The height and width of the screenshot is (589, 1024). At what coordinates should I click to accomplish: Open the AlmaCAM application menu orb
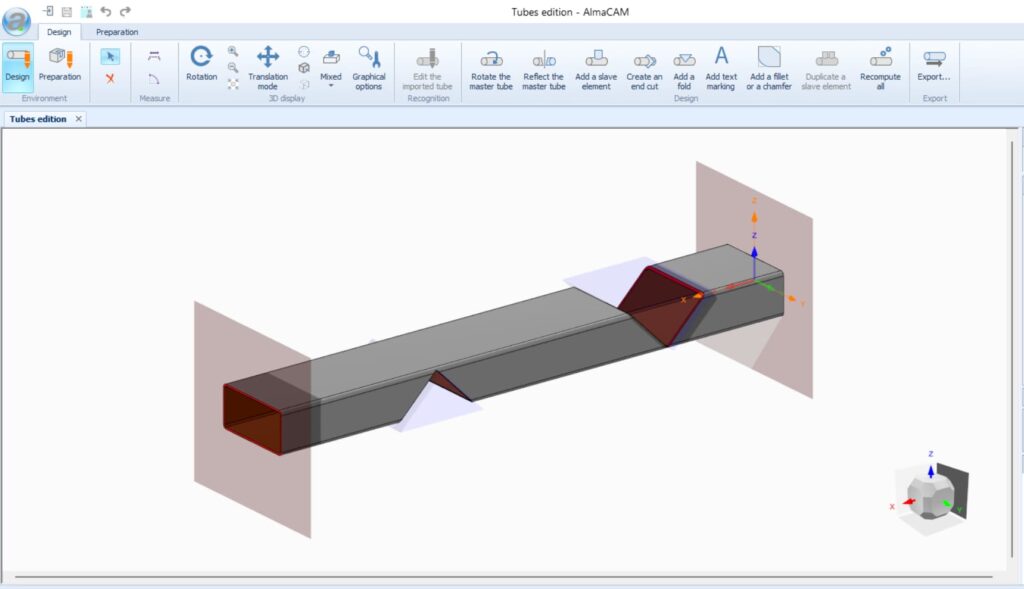(x=16, y=19)
